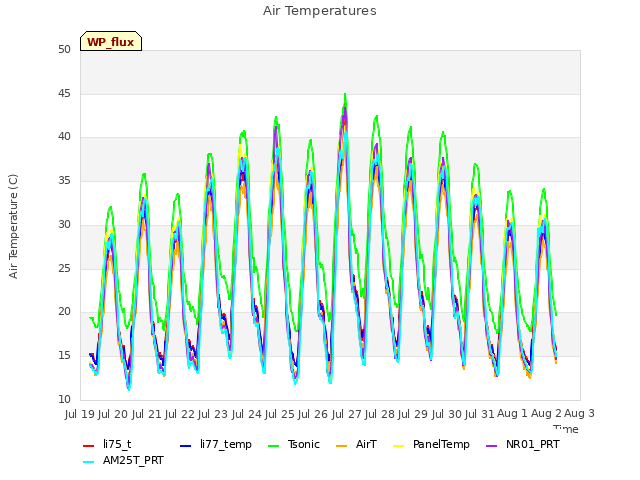Viewport: 640px width, 480px height.
Task: Click the Jul 27 x-axis tick label
Action: click(x=347, y=414)
